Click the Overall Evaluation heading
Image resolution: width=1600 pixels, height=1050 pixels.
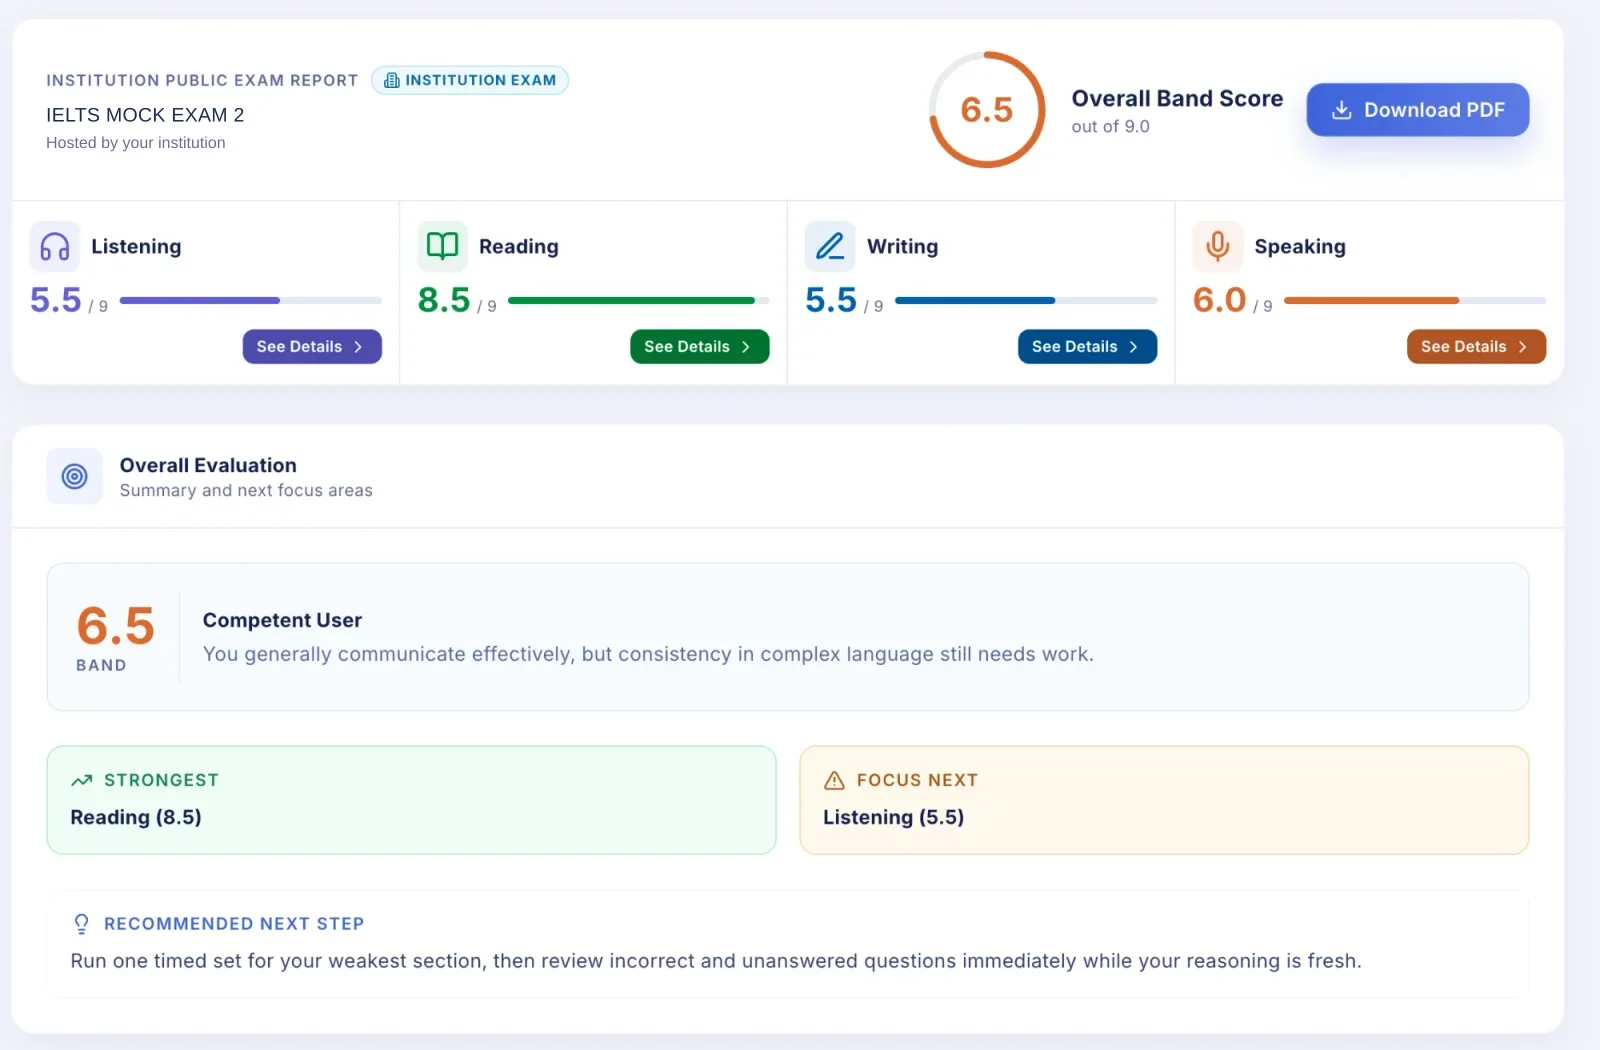tap(208, 465)
